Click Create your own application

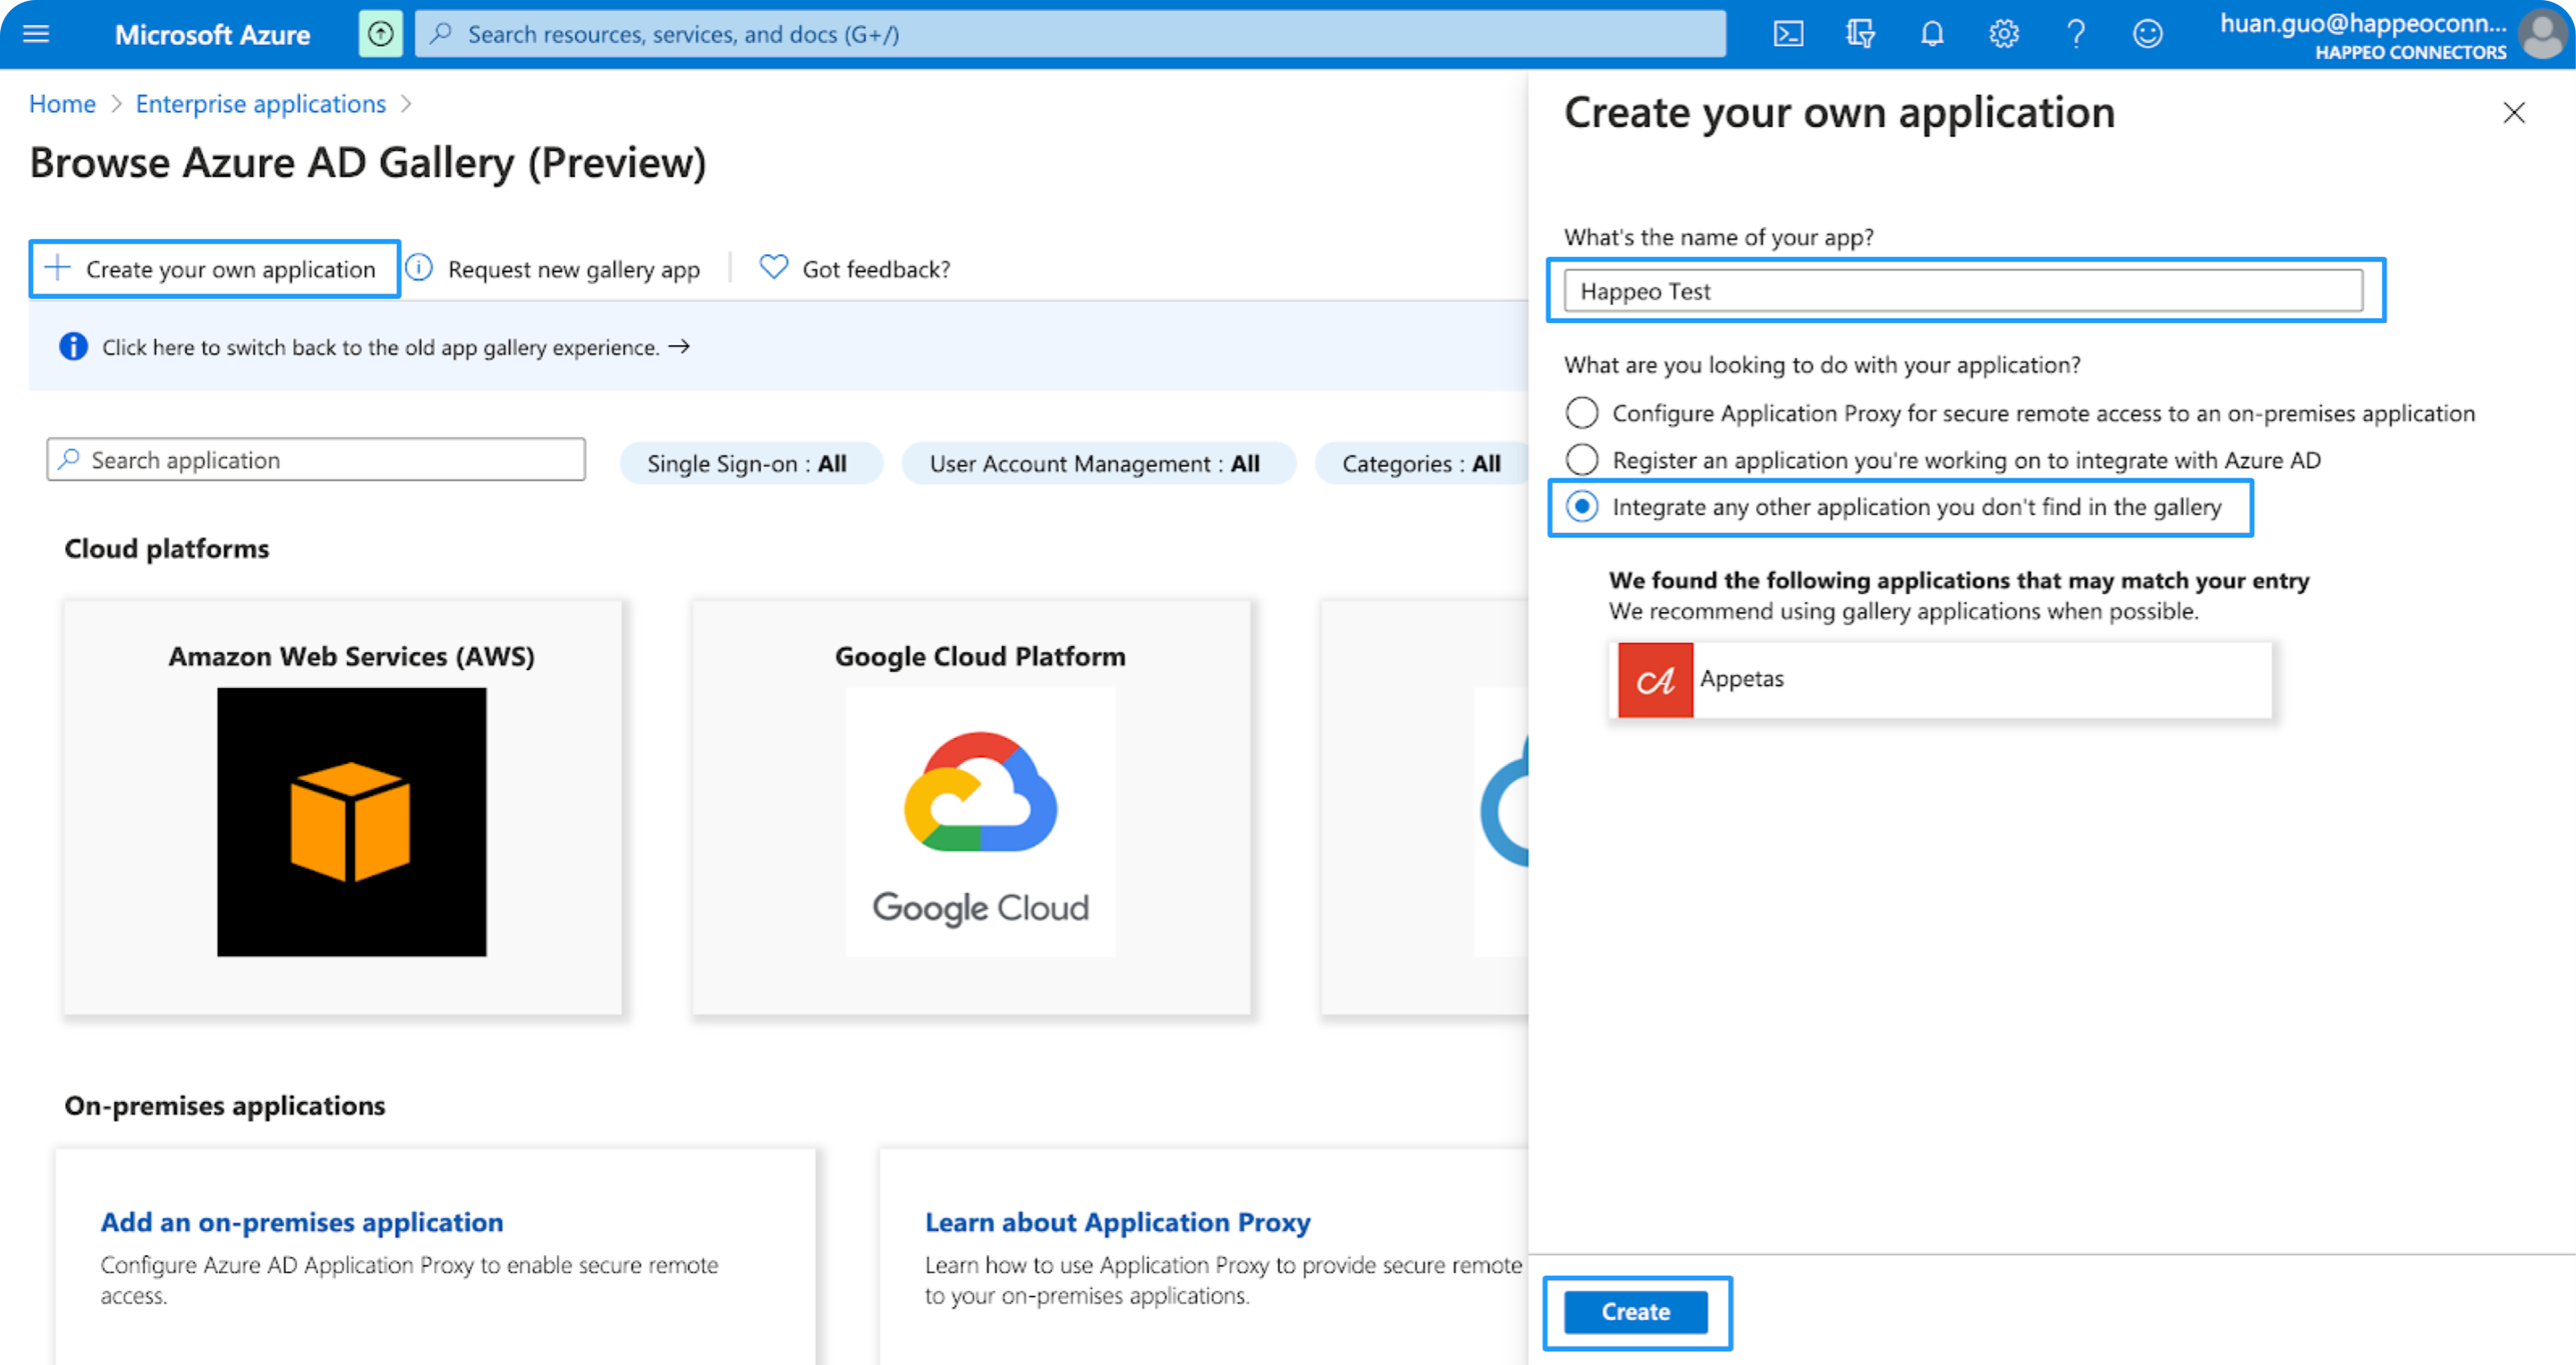coord(215,269)
